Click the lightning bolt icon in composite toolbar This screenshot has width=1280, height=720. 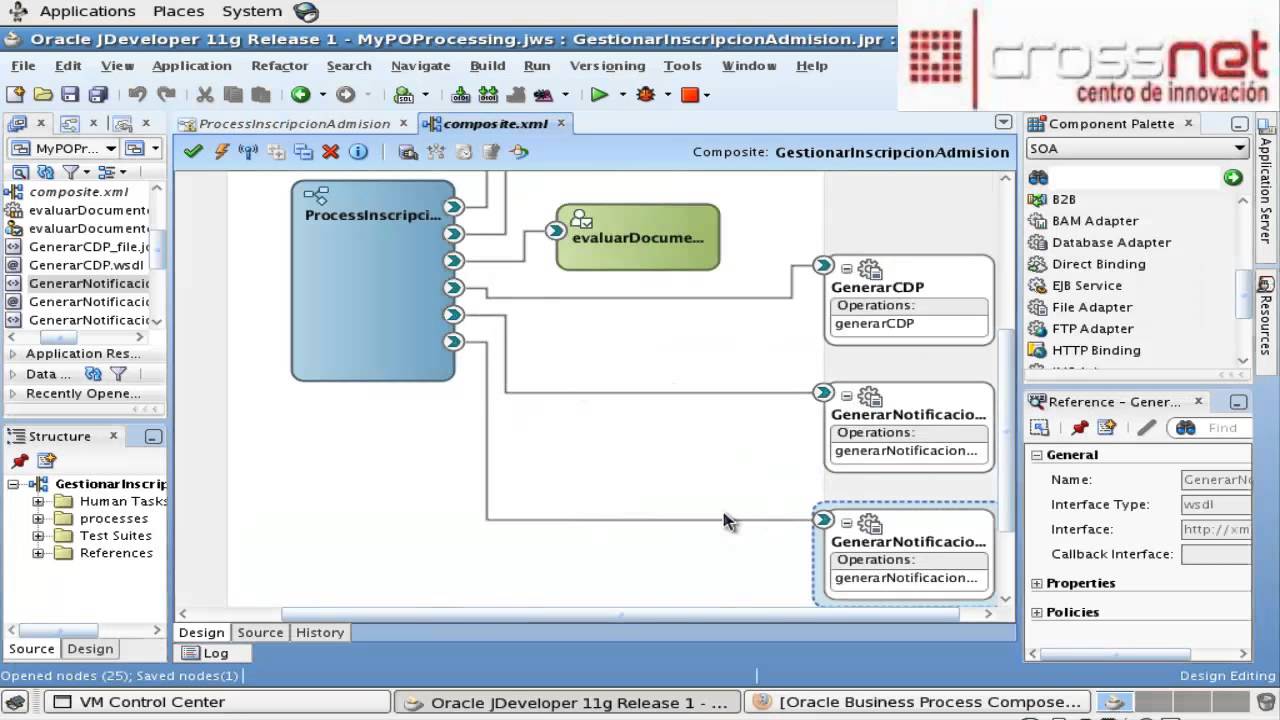pyautogui.click(x=222, y=152)
